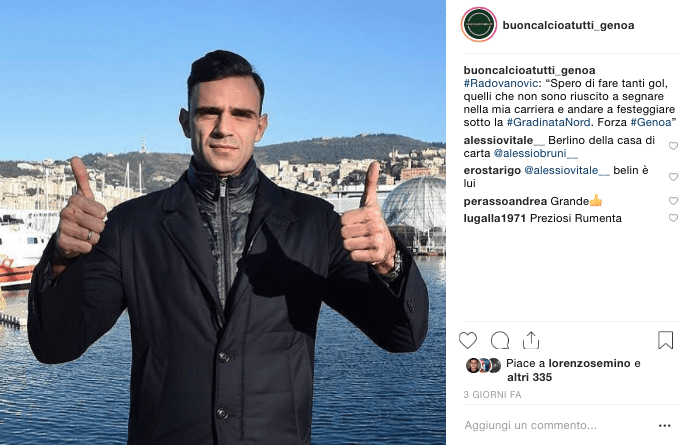Open the #Genoa hashtag link
Image resolution: width=695 pixels, height=445 pixels.
tap(651, 122)
